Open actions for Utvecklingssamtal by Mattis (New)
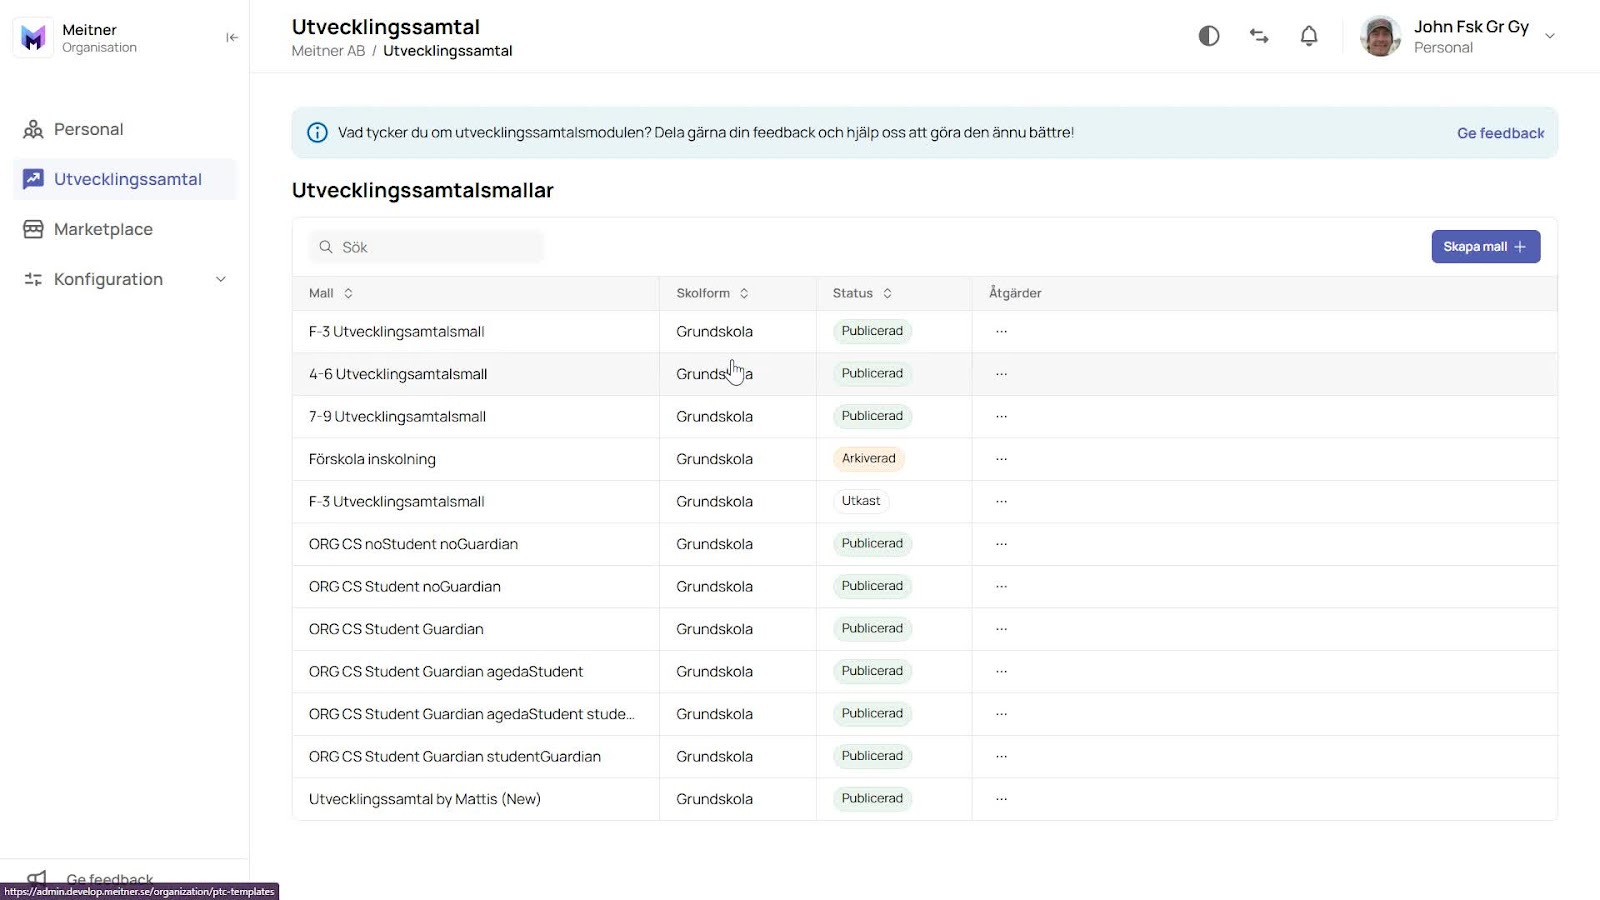Image resolution: width=1600 pixels, height=900 pixels. point(1001,799)
